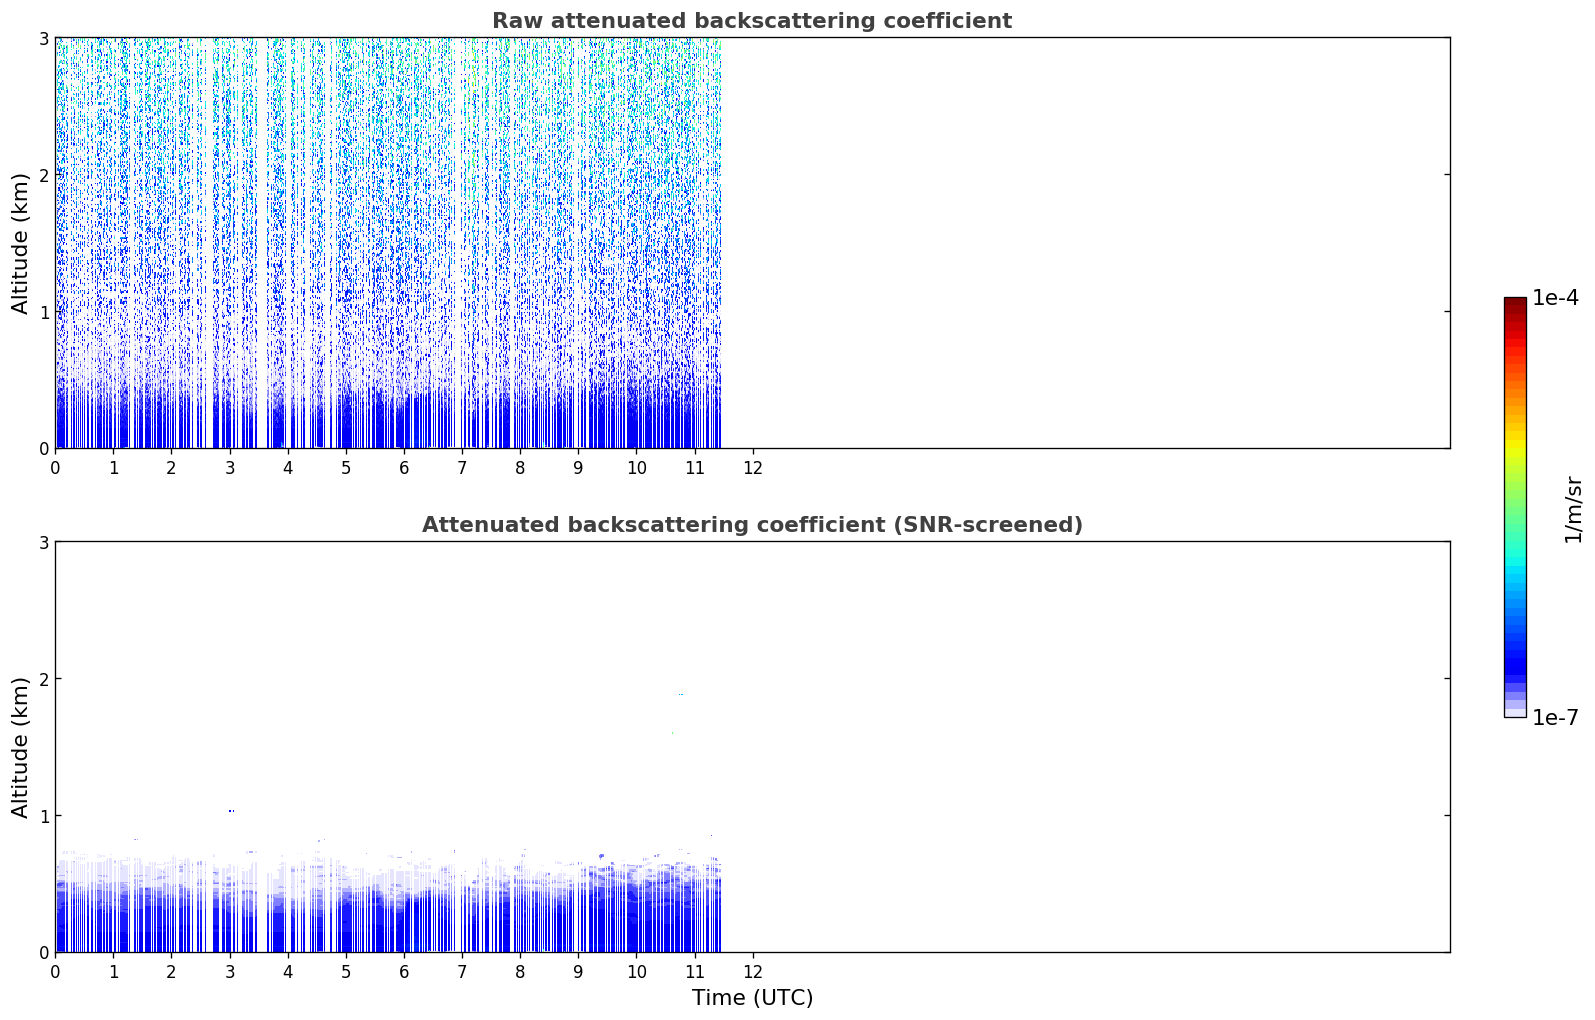Click the '1e-7' colorbar minimum label
This screenshot has width=1595, height=1020.
(1556, 718)
